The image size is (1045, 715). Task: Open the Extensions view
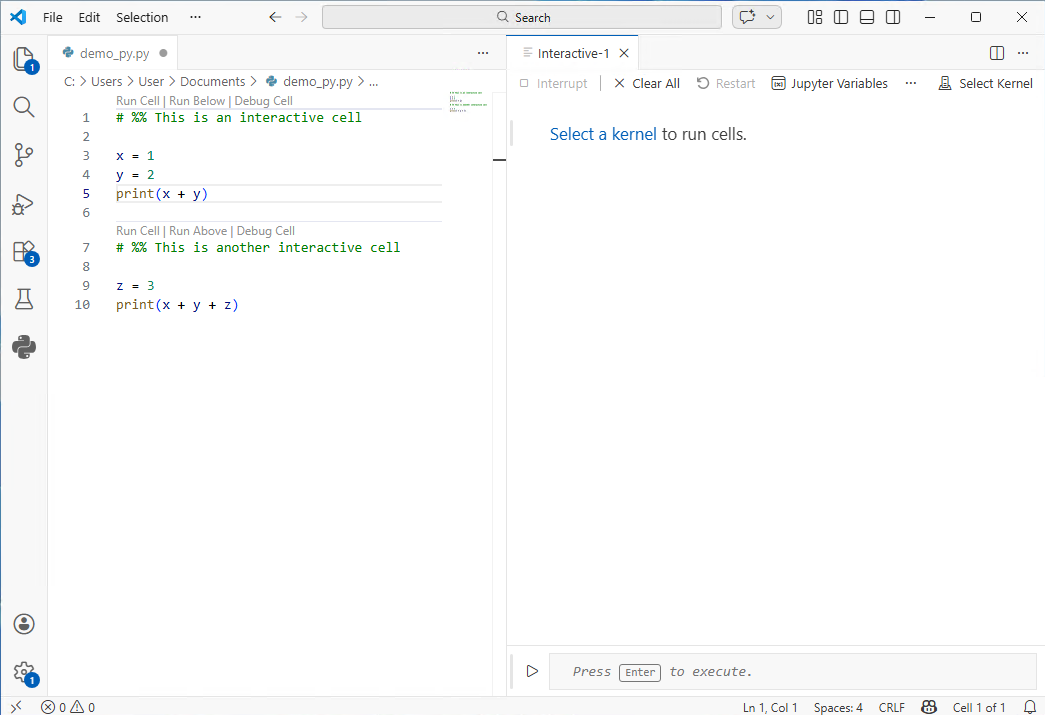24,252
